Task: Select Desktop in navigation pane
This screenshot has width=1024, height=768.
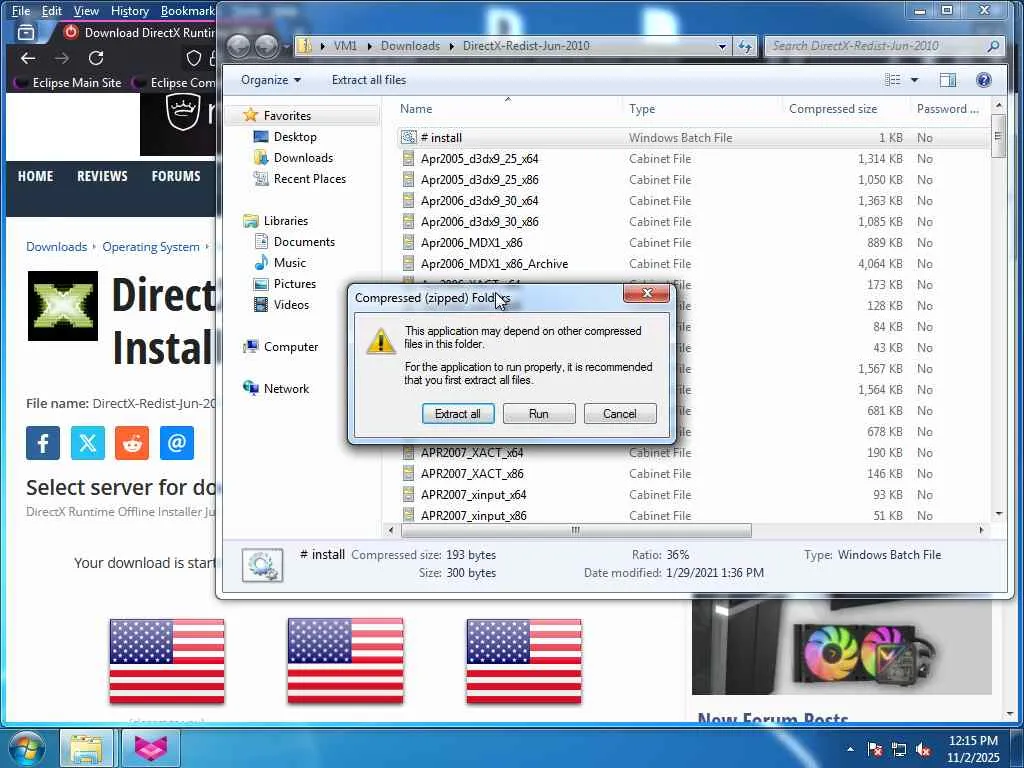Action: [x=295, y=136]
